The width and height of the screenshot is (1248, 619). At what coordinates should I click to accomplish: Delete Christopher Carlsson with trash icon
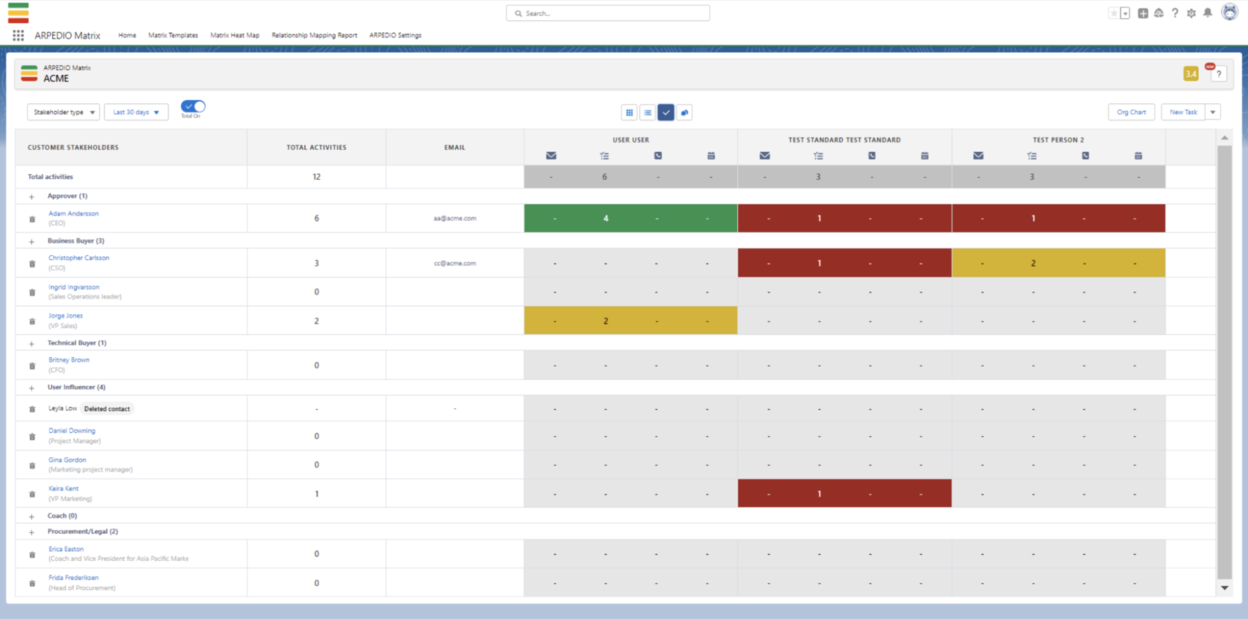tap(31, 263)
